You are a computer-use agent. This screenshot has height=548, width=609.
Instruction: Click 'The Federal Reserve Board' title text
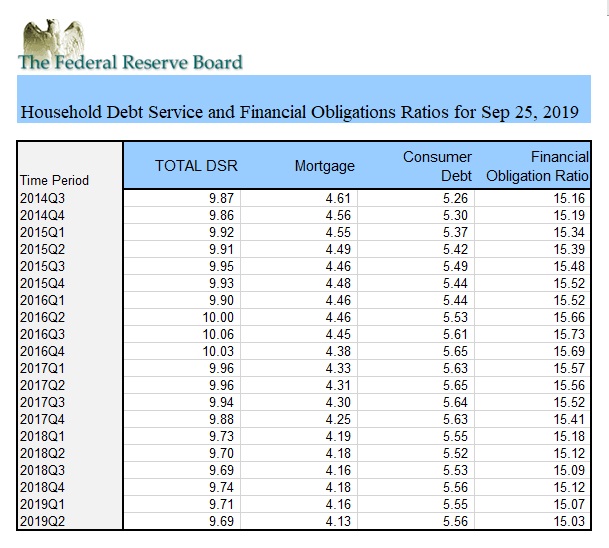pos(130,62)
